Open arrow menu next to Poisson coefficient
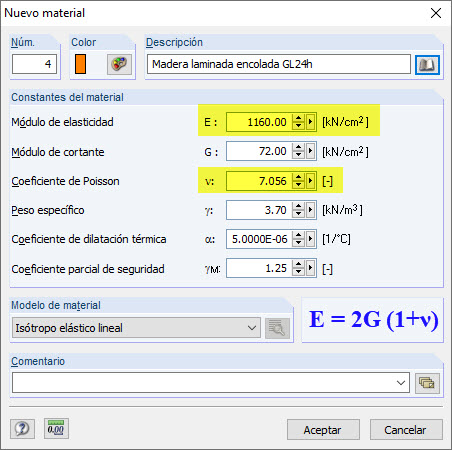The image size is (452, 450). pos(311,181)
